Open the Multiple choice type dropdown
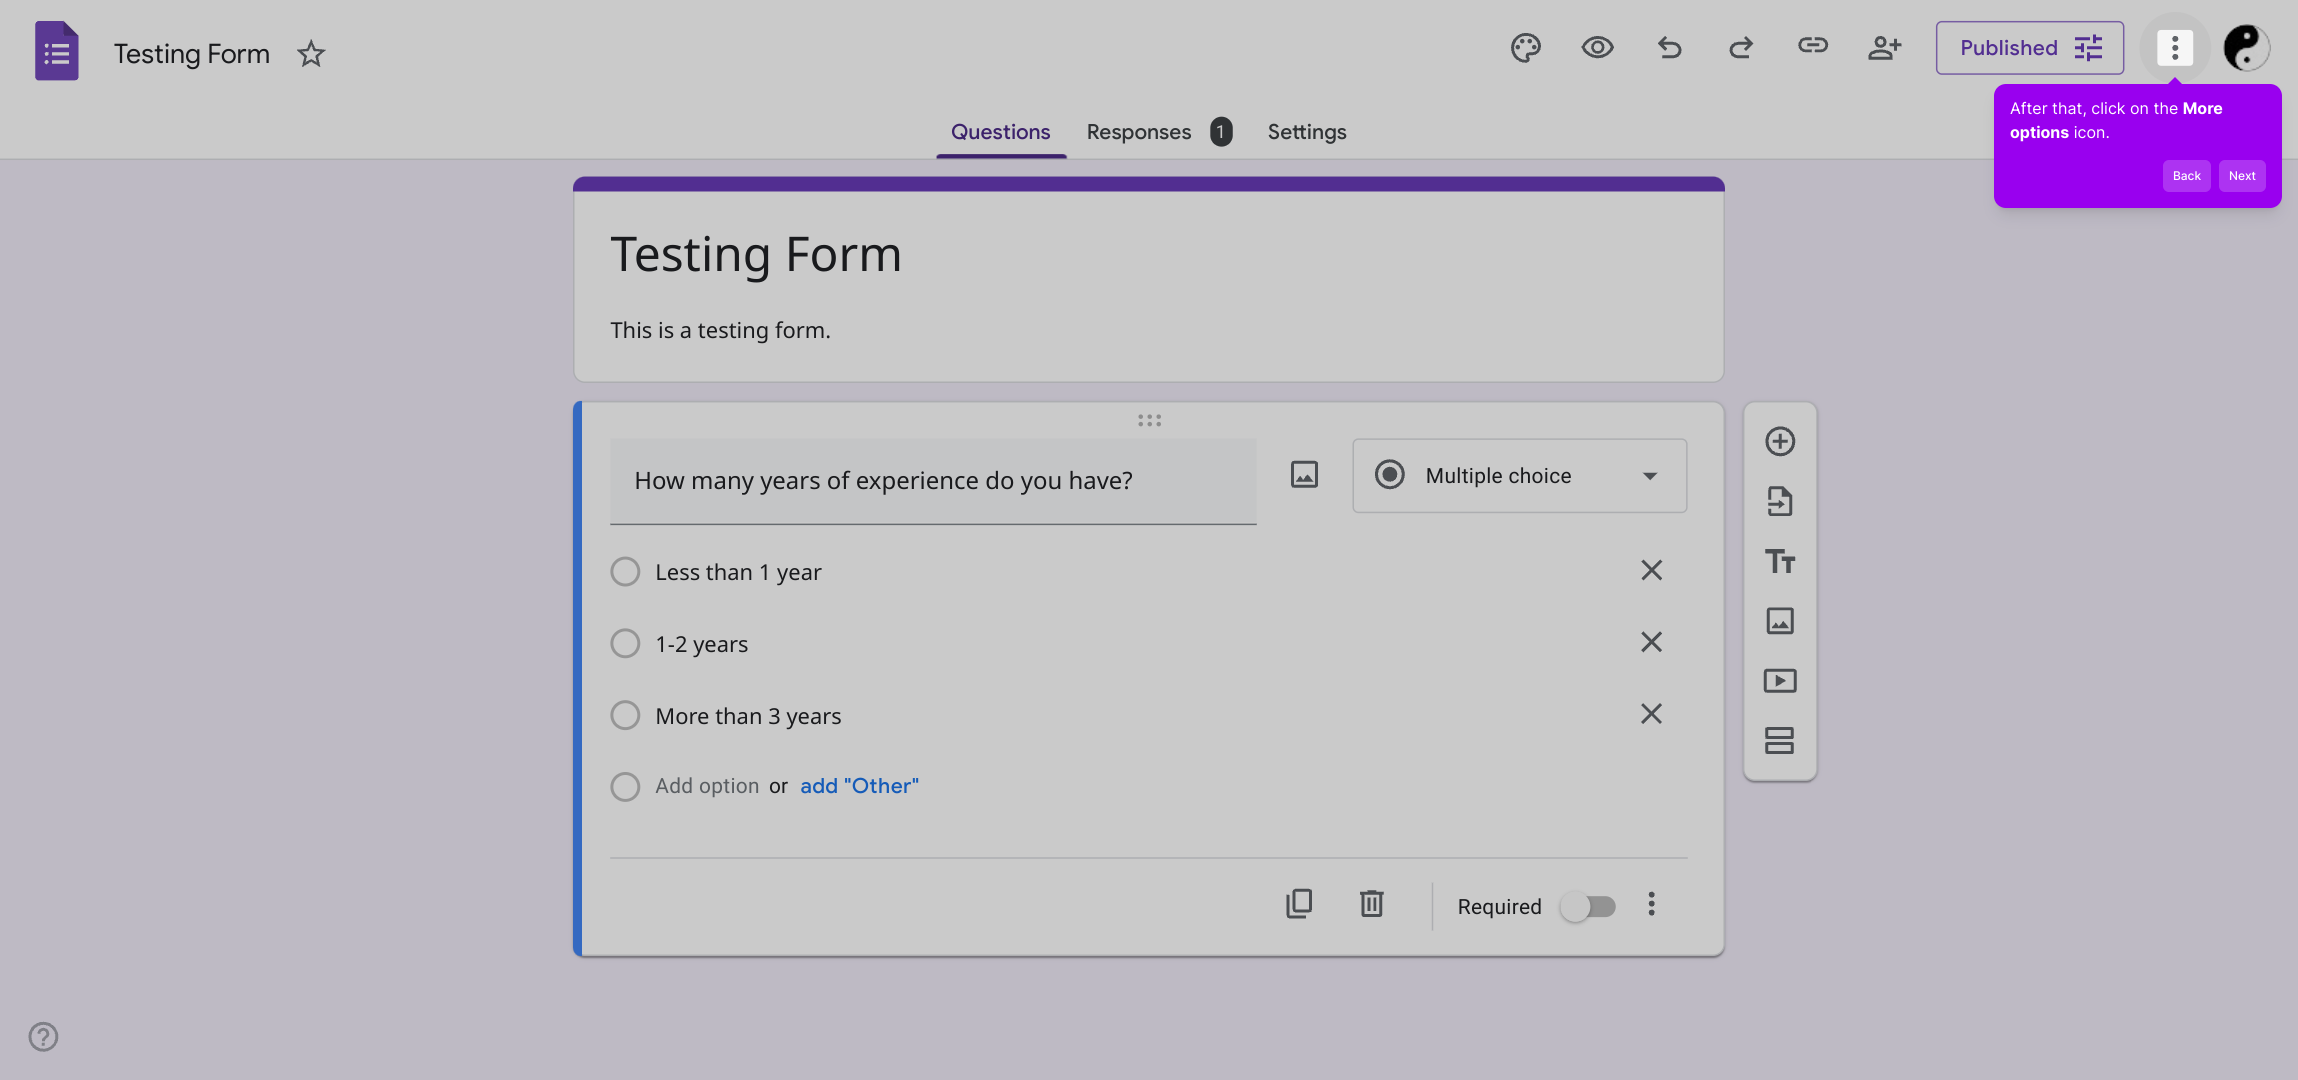2298x1080 pixels. [1519, 476]
